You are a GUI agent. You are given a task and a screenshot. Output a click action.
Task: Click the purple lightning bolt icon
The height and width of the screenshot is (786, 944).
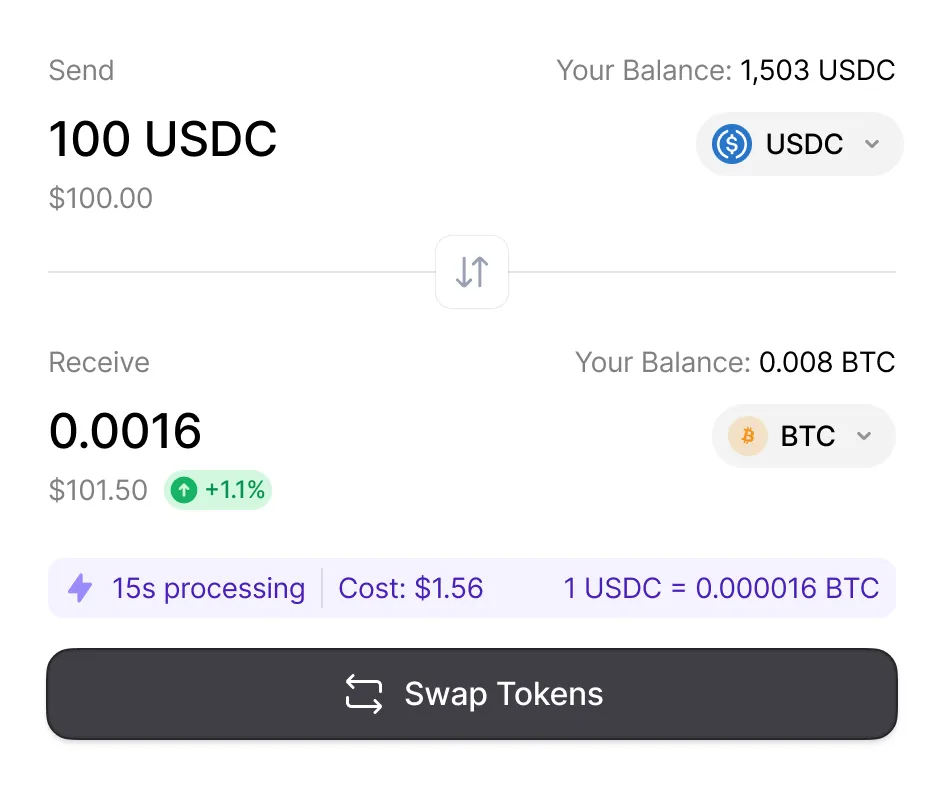(x=80, y=588)
